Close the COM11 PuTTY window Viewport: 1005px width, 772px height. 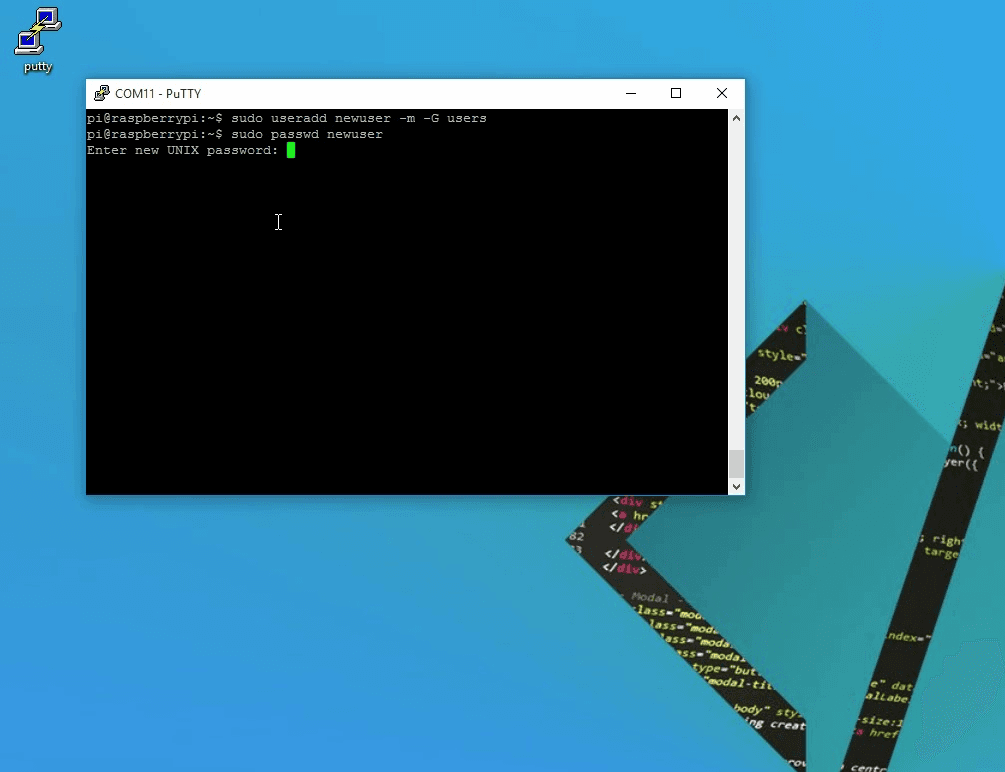click(x=721, y=94)
